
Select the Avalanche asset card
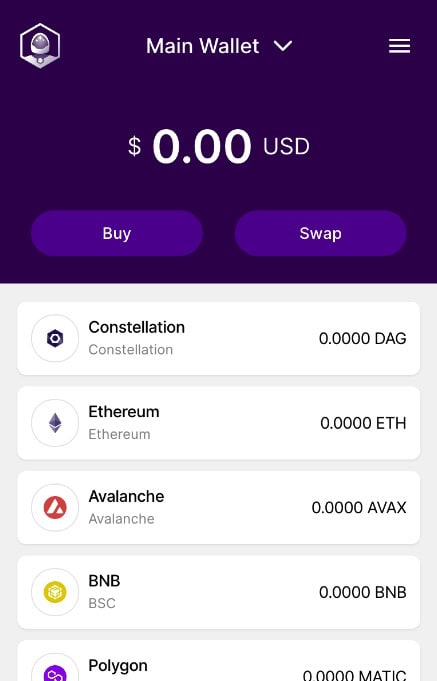tap(218, 507)
